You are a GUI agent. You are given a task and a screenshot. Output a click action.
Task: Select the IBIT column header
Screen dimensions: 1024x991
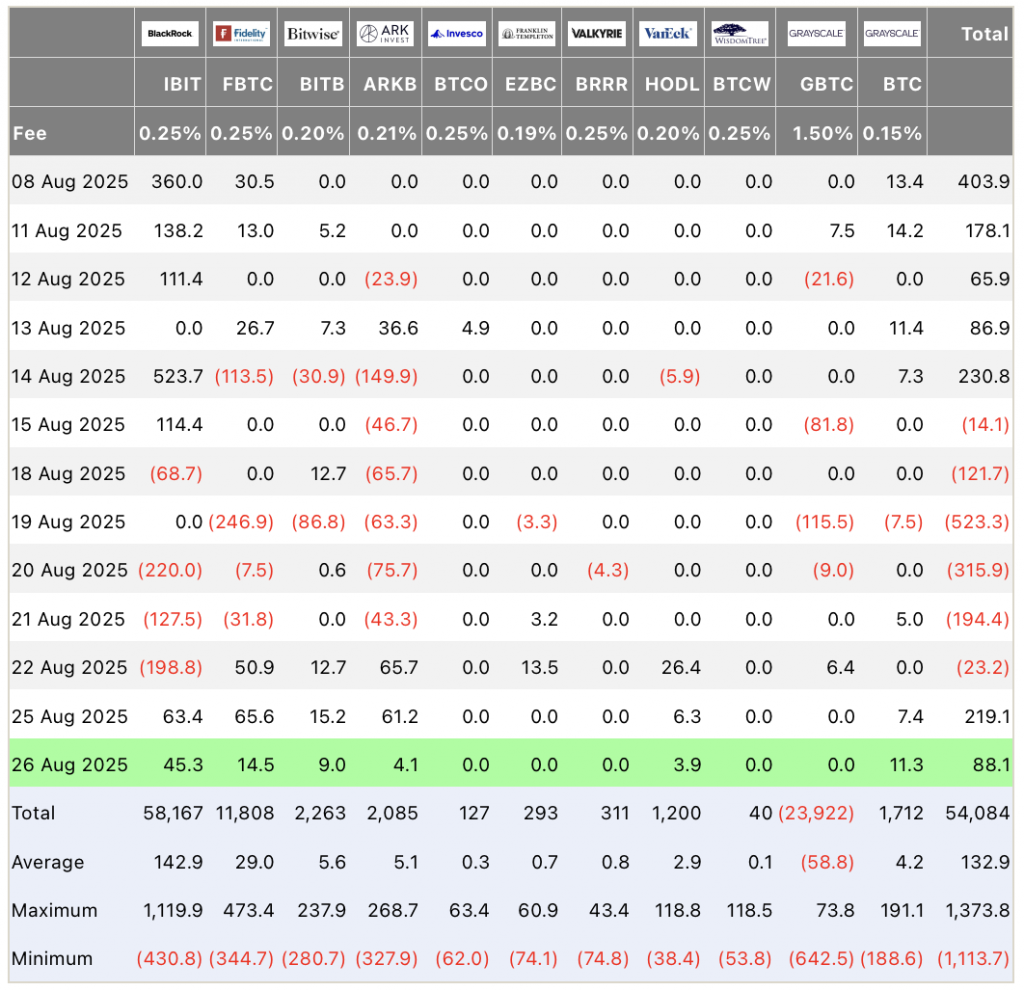182,84
